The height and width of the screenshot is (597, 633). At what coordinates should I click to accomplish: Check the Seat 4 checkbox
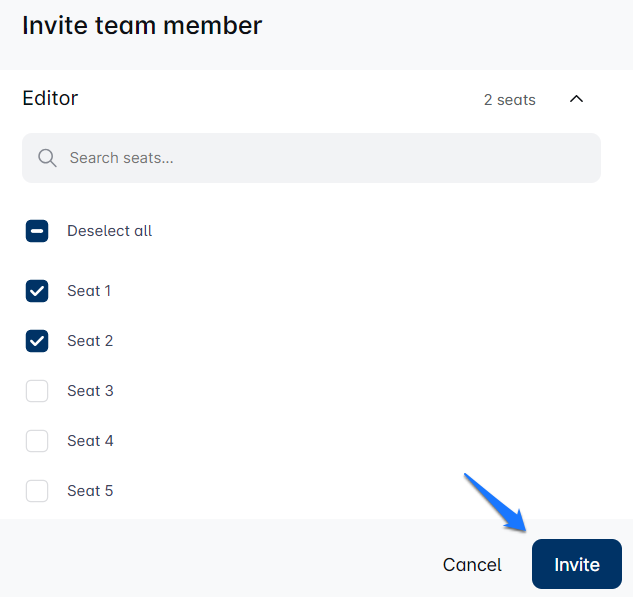point(37,441)
